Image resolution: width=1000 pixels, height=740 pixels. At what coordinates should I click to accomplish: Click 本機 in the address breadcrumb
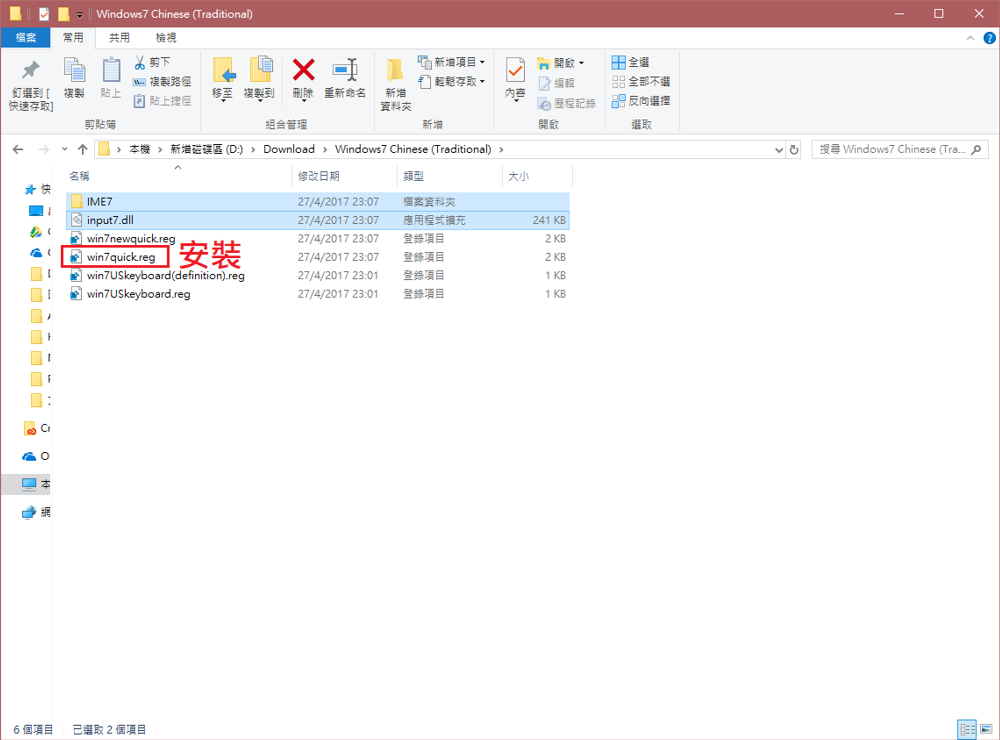pyautogui.click(x=140, y=149)
